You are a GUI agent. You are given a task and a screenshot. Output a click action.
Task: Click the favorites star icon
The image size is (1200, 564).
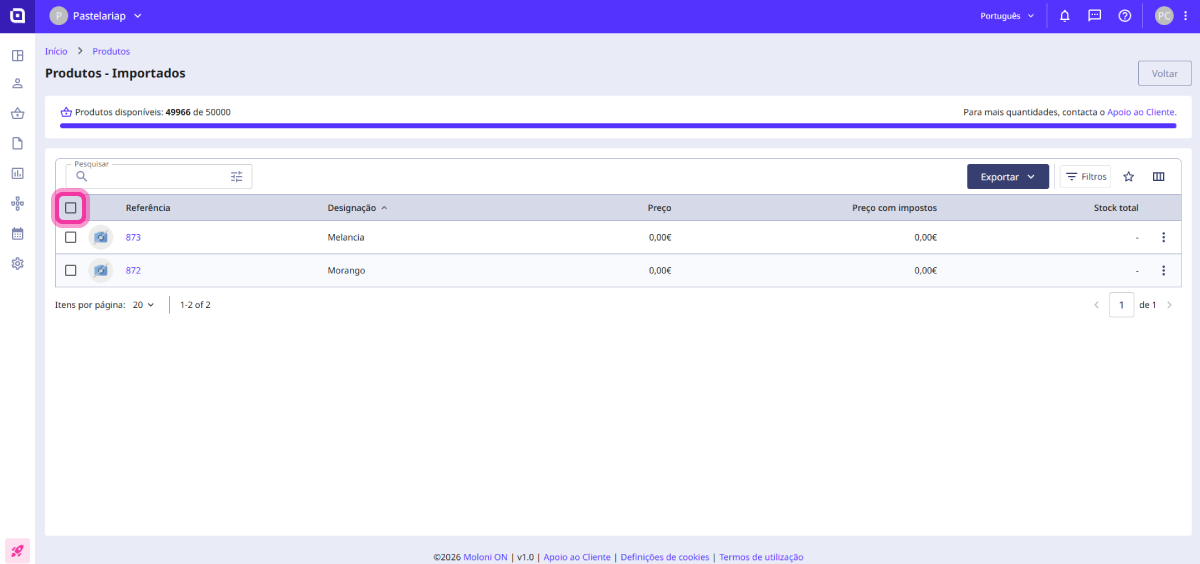(1129, 176)
